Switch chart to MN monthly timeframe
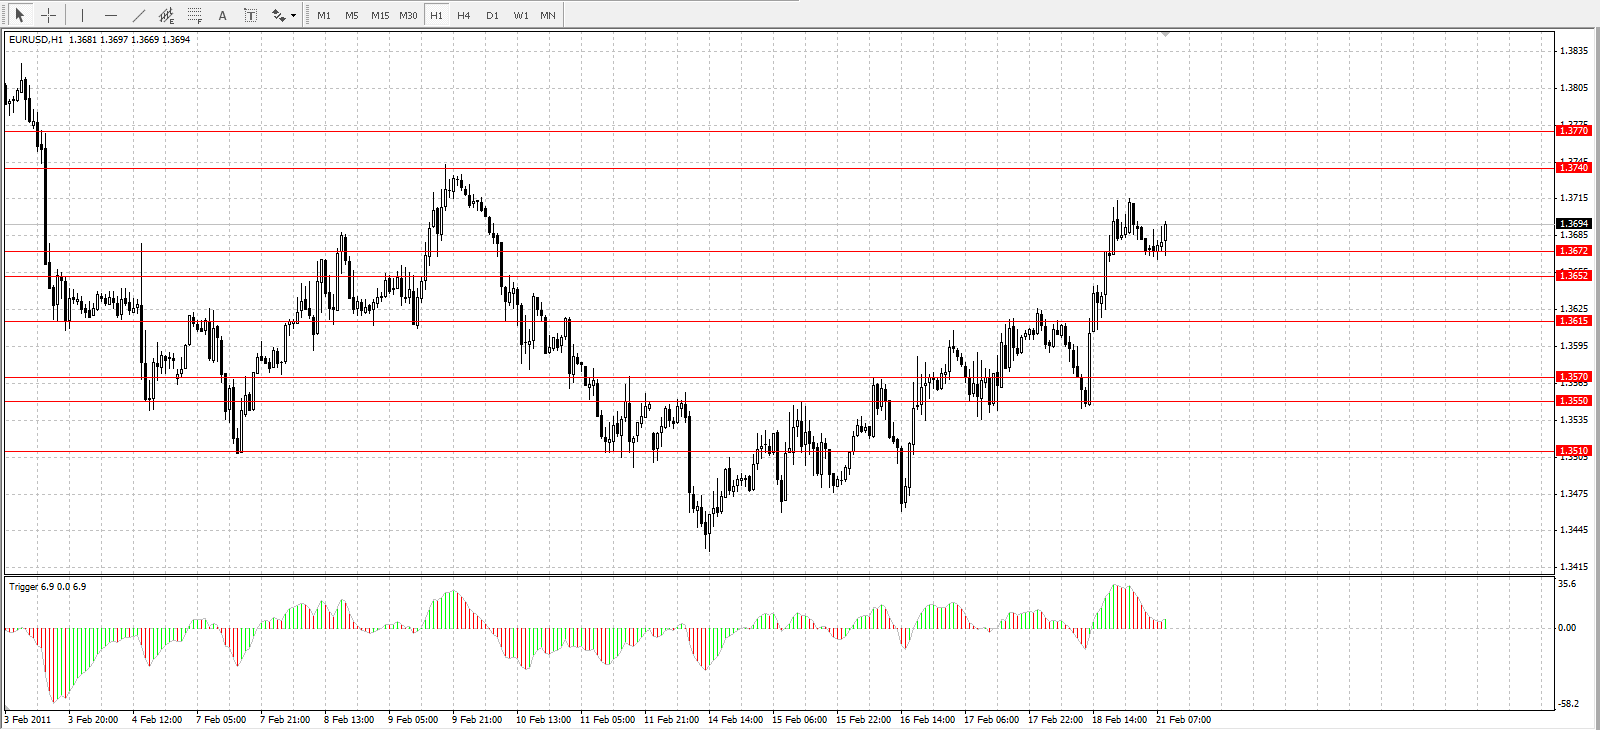 click(548, 15)
